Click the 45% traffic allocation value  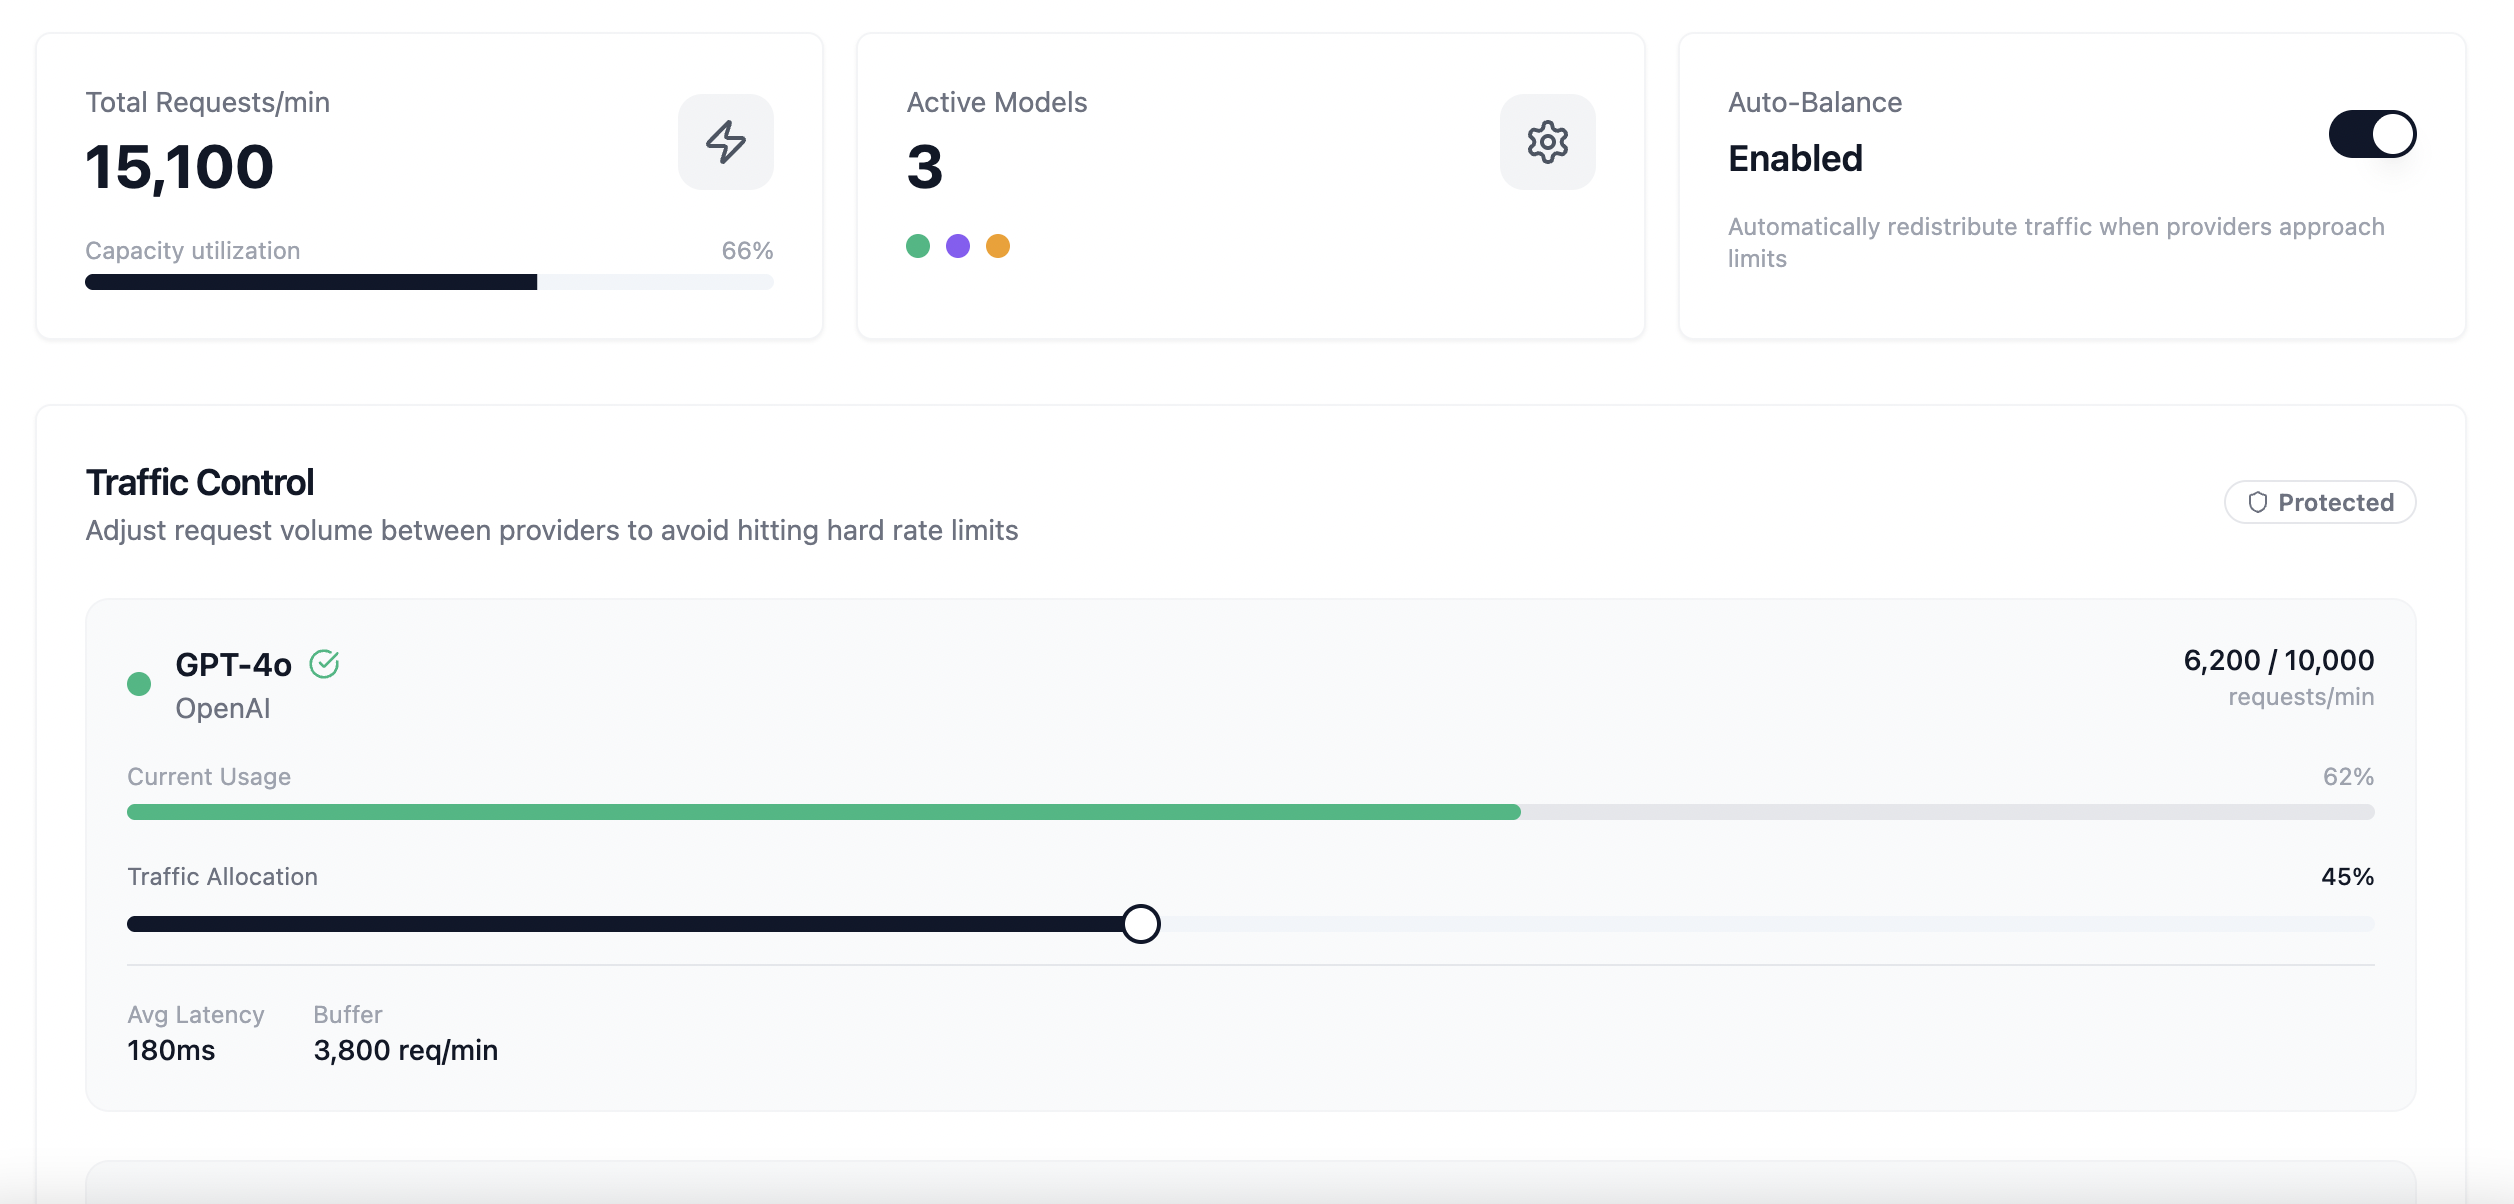pyautogui.click(x=2346, y=877)
